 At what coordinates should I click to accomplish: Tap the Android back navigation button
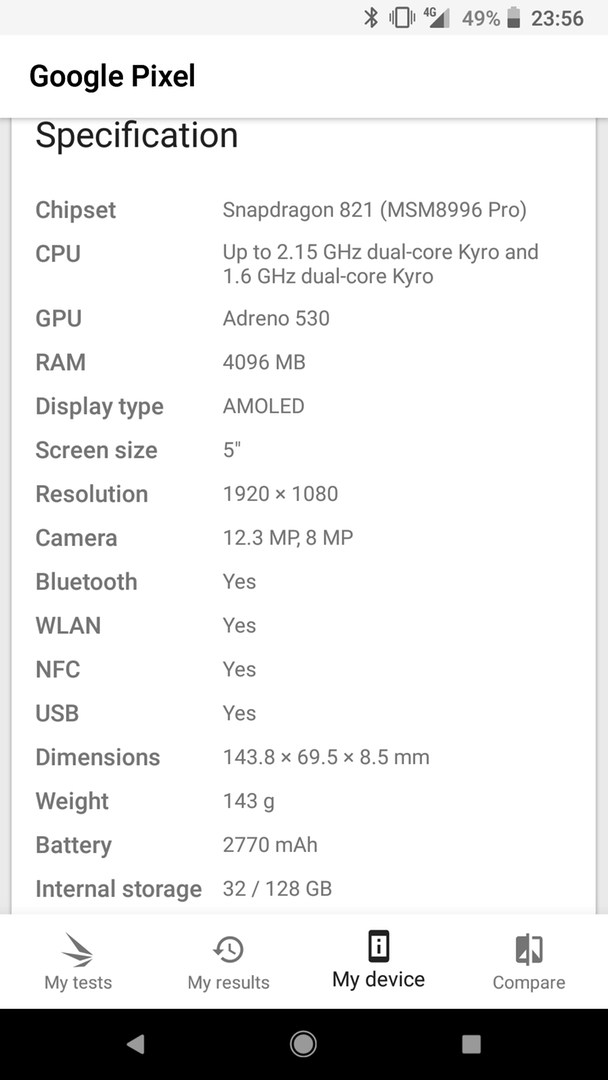click(136, 1044)
